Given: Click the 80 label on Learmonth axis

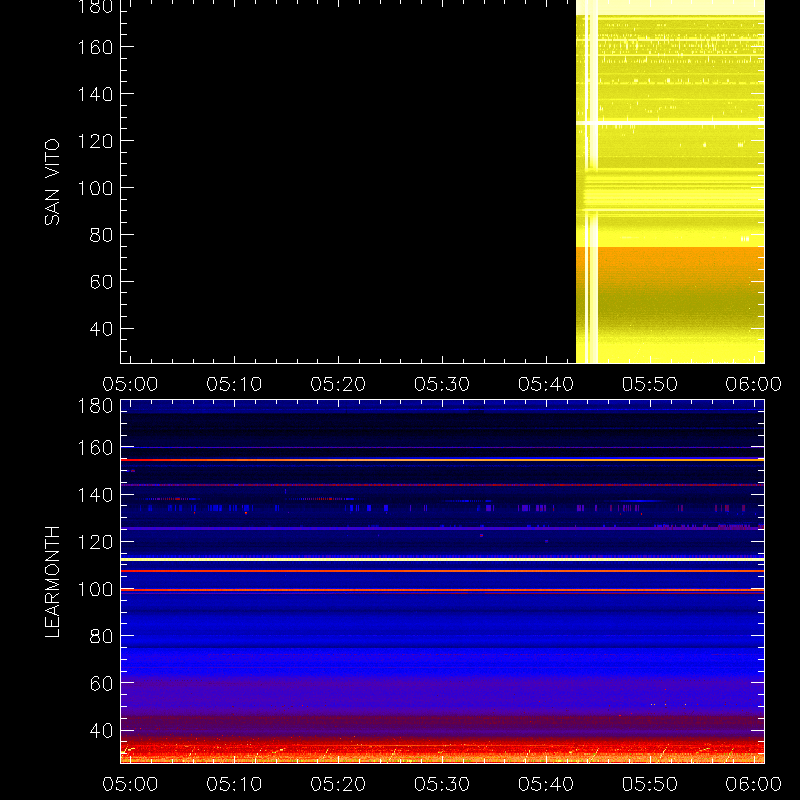Looking at the screenshot, I should [101, 636].
